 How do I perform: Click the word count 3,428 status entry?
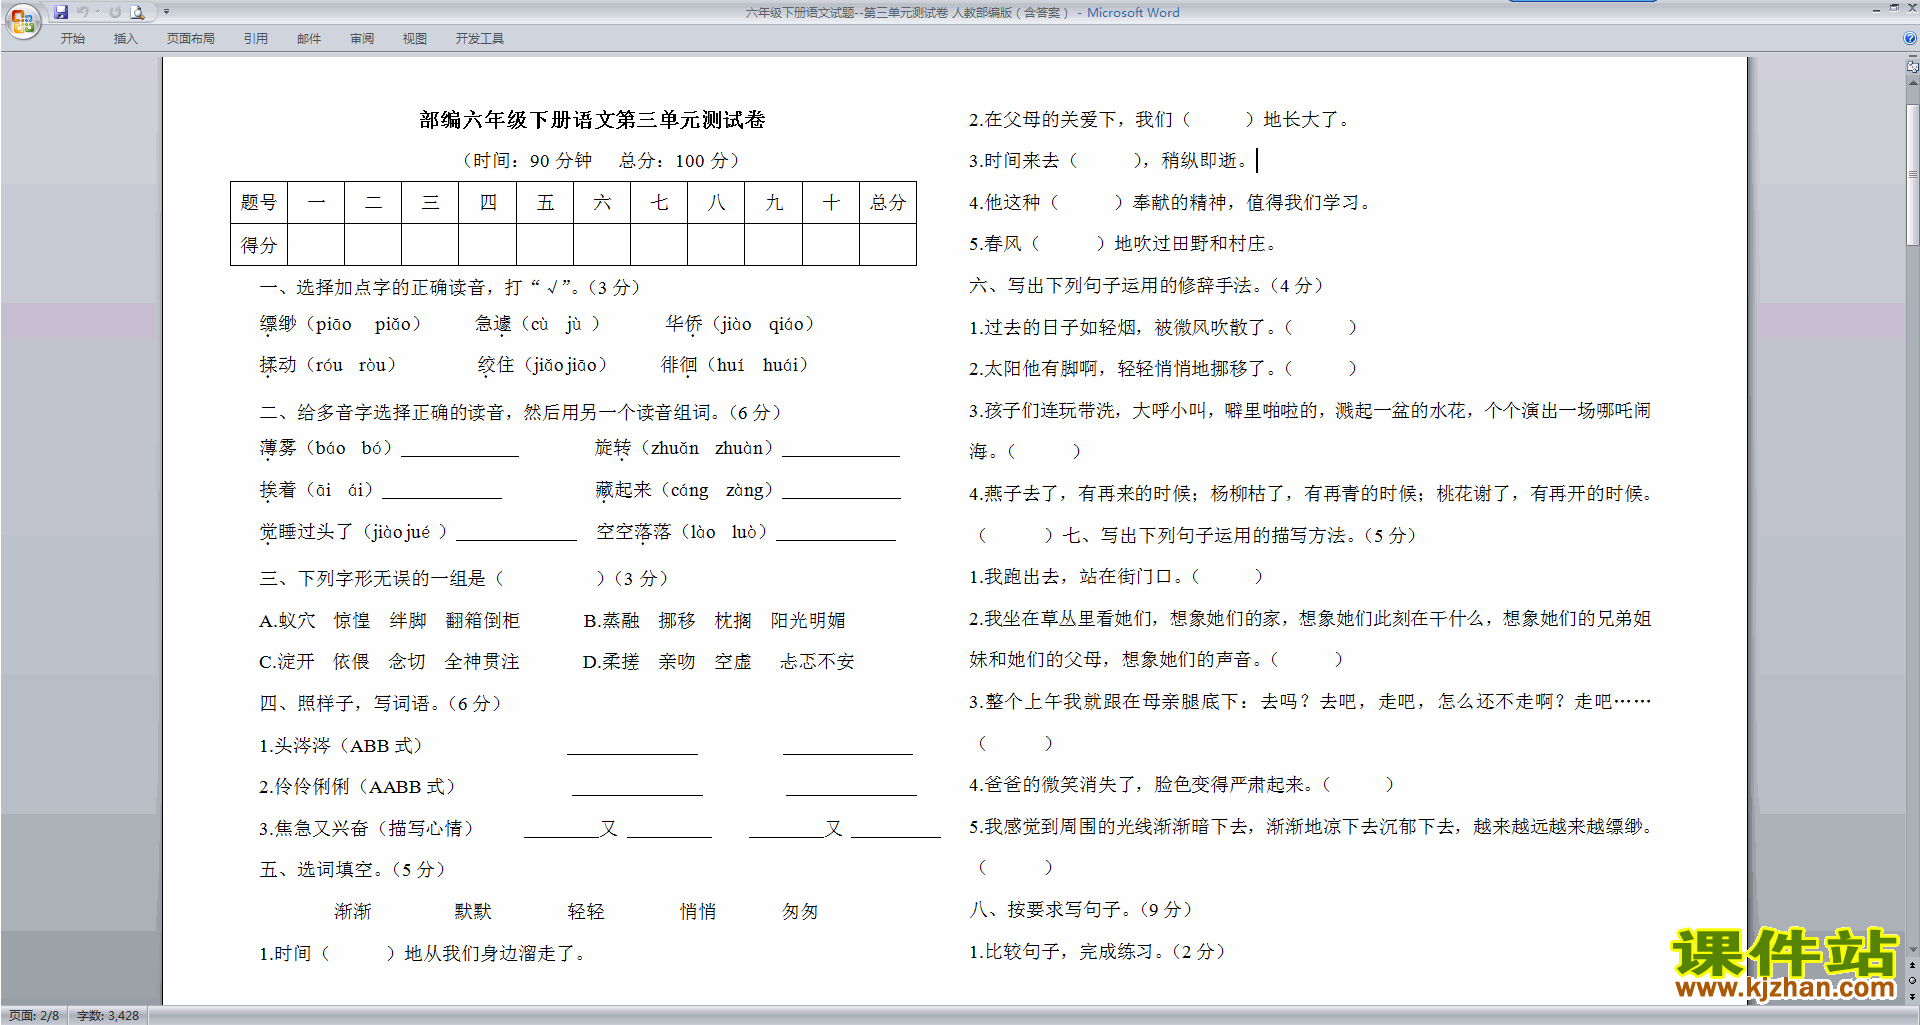pos(108,1015)
